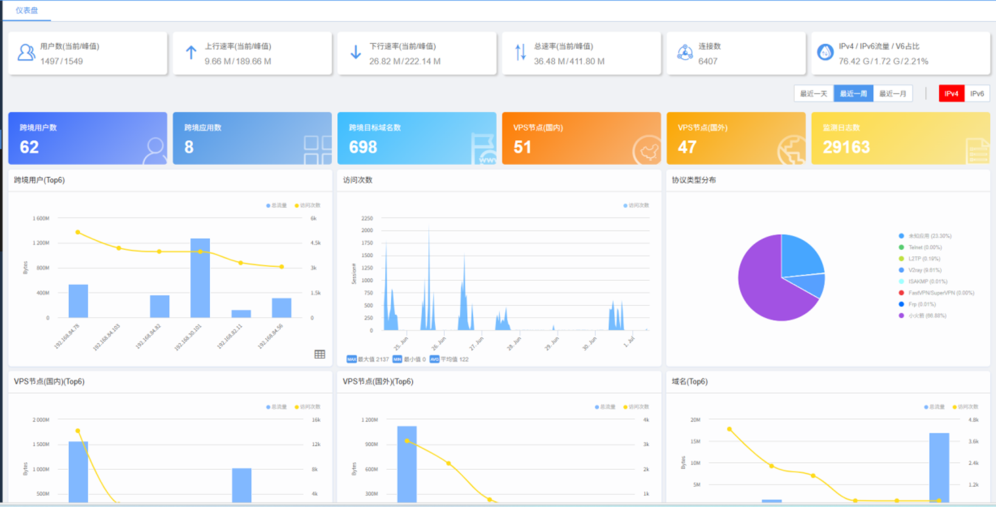Click the upload rate up-arrow icon
The height and width of the screenshot is (507, 996).
(191, 53)
